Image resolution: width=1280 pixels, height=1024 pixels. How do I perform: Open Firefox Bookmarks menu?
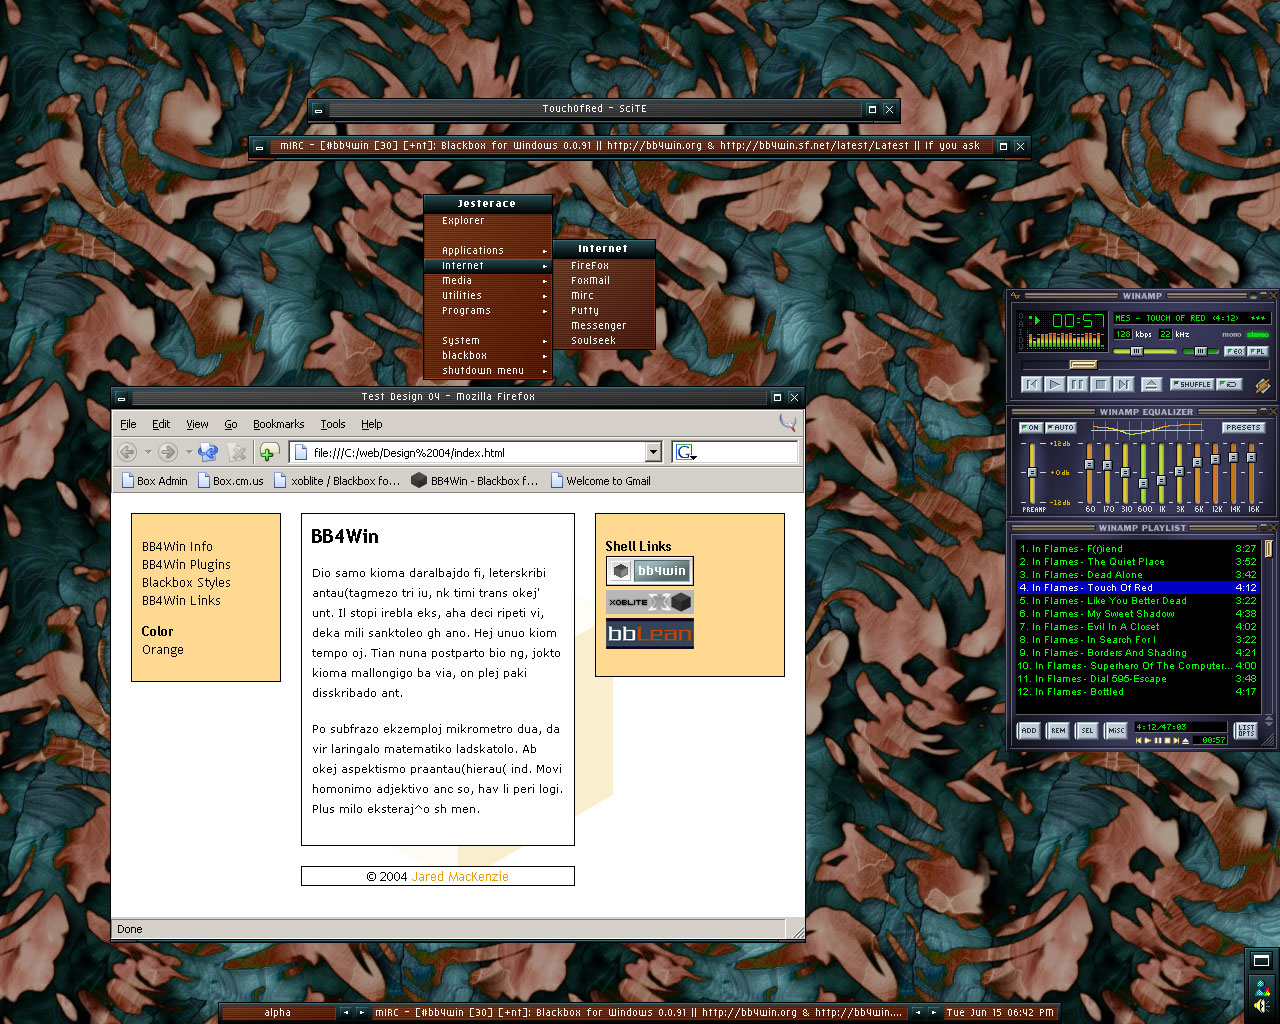(x=278, y=424)
